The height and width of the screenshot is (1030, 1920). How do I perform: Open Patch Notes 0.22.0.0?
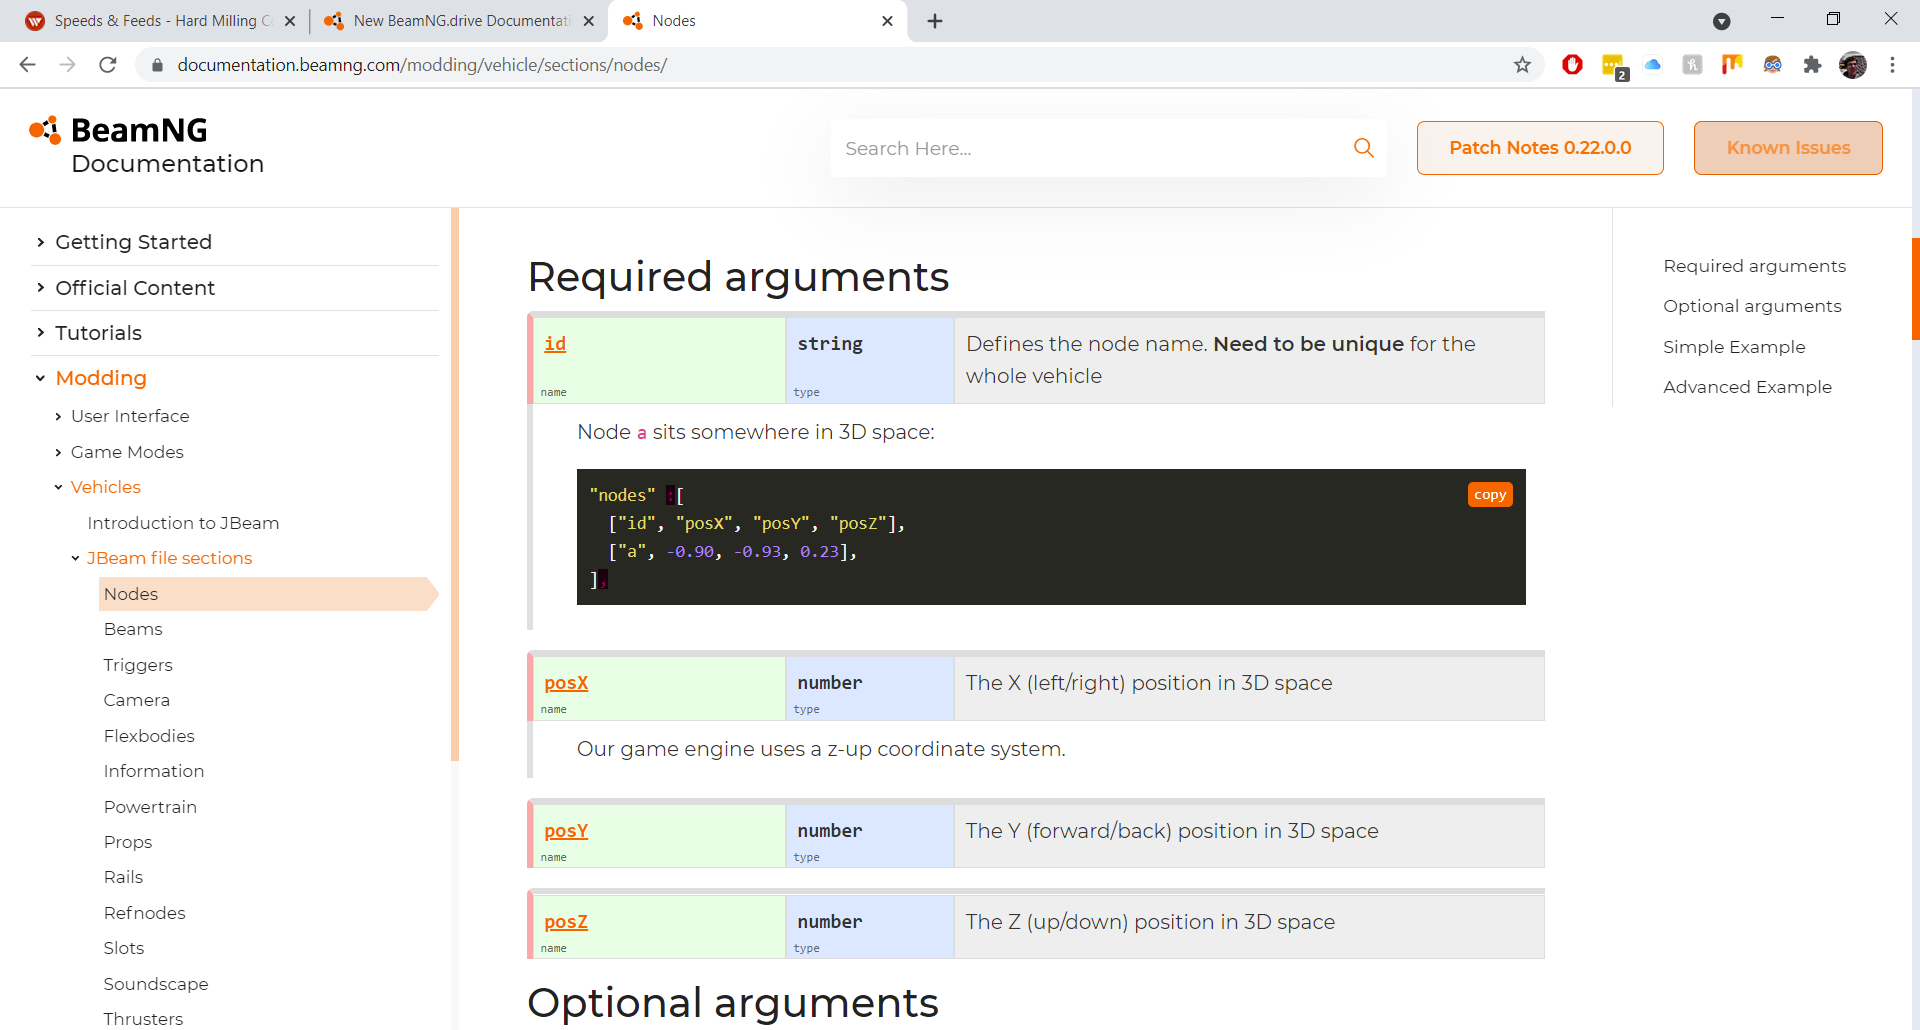pyautogui.click(x=1540, y=148)
